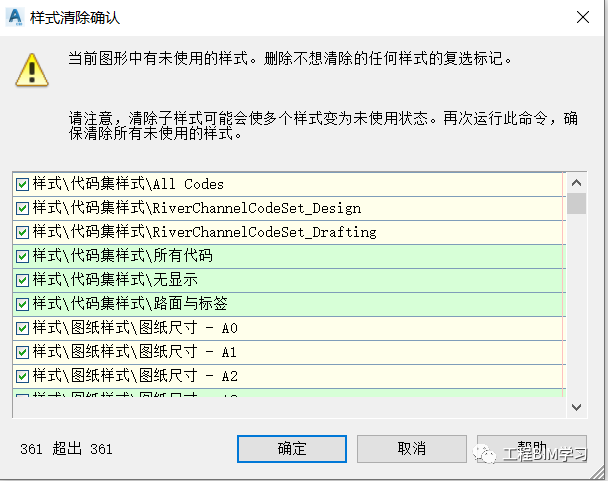
Task: Select row text 样式\代码集样式\路面与标签
Action: pos(130,304)
